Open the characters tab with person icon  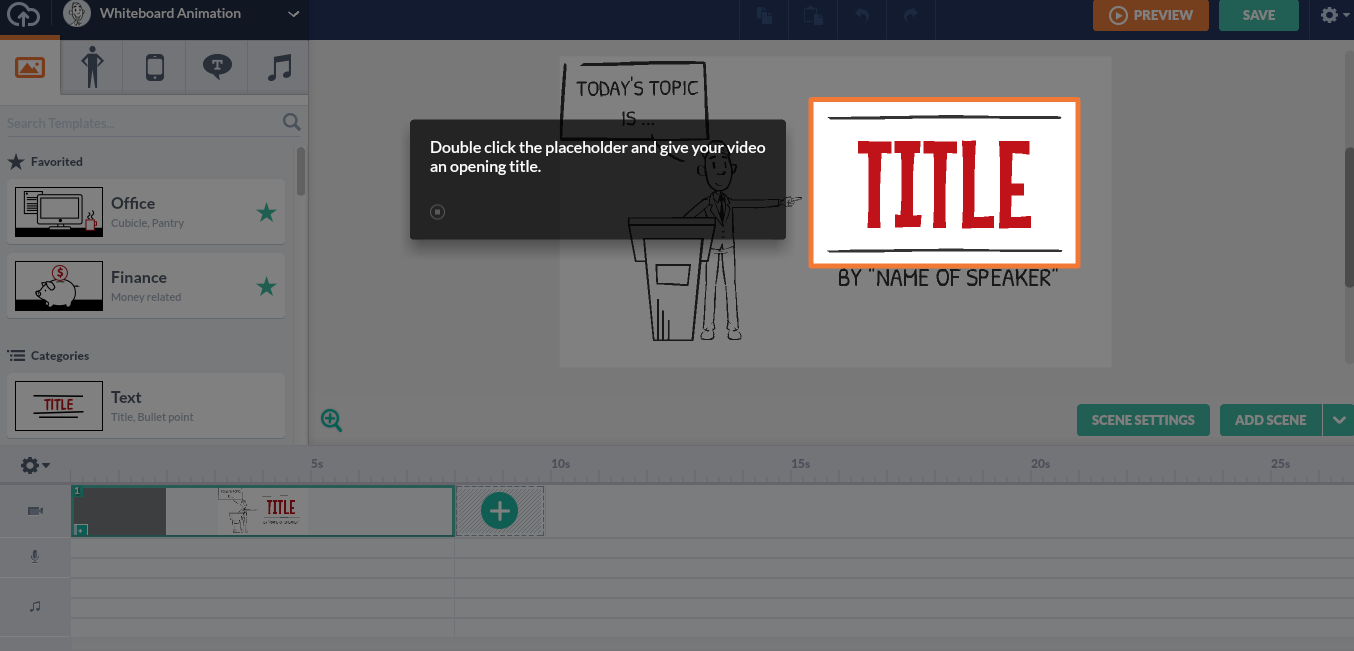click(92, 67)
